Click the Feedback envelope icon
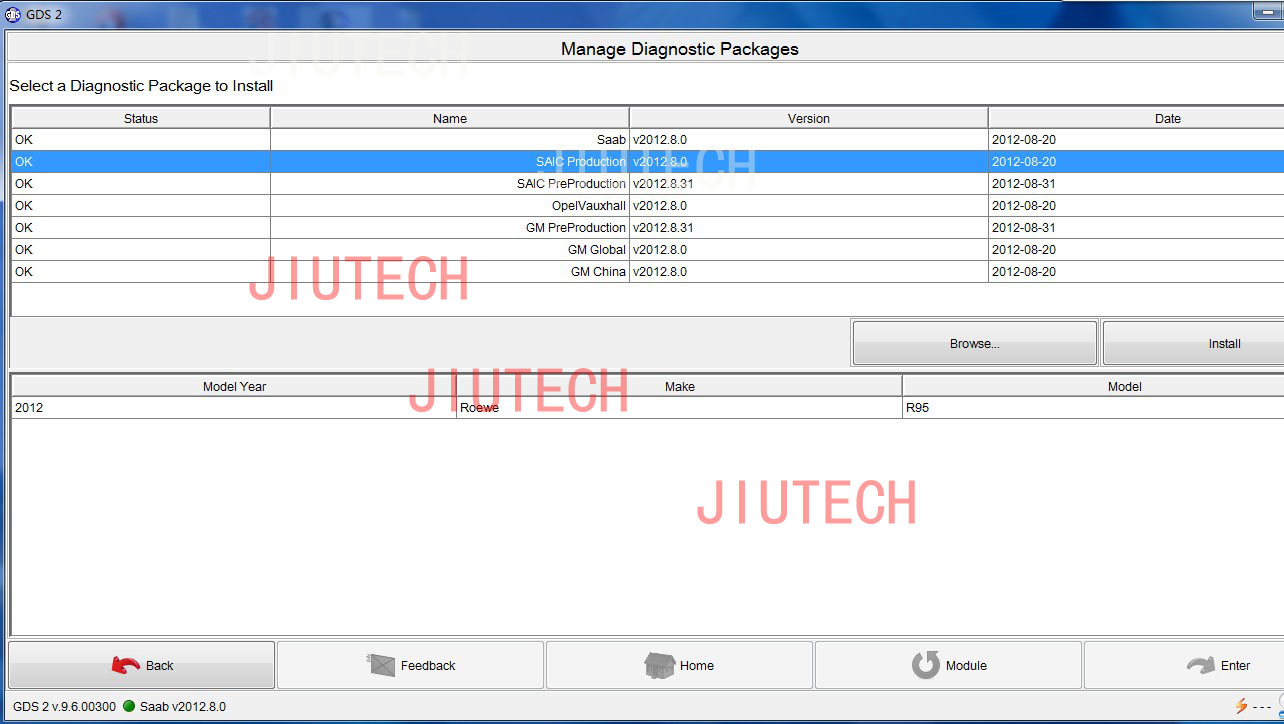 click(382, 665)
